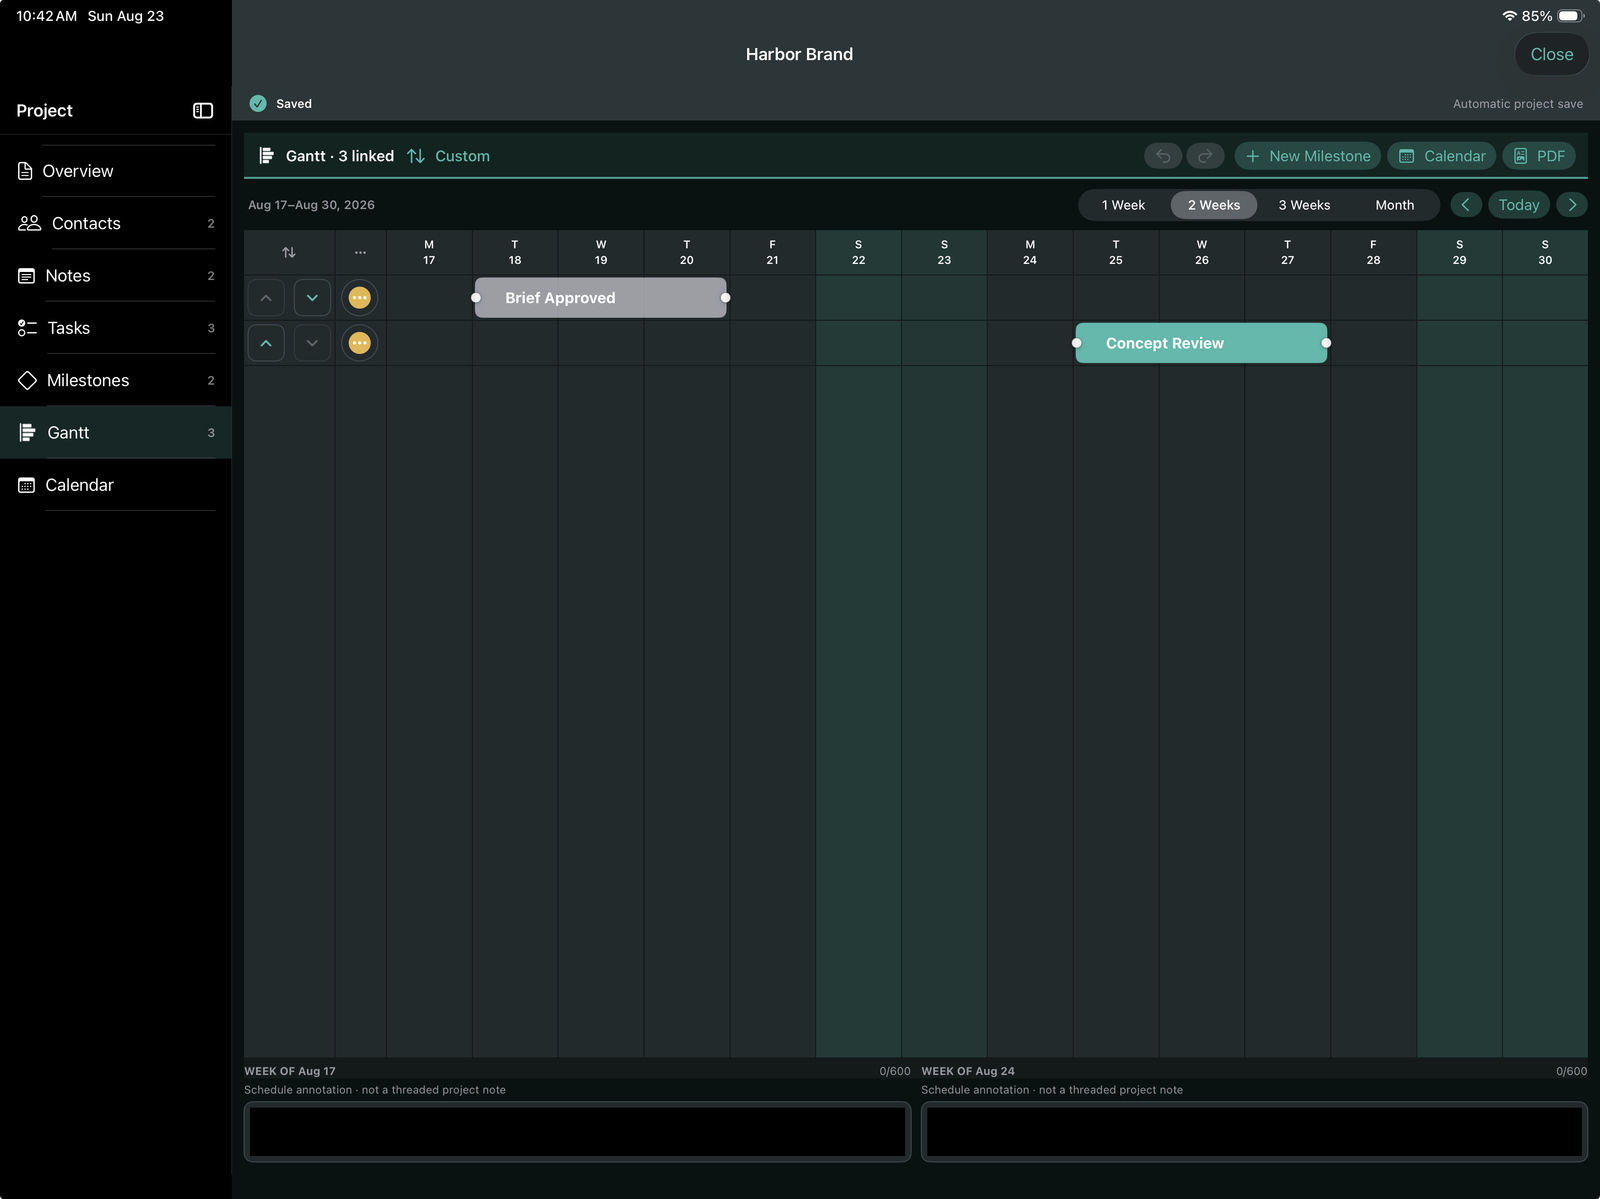Viewport: 1600px width, 1199px height.
Task: Click the Tasks checklist icon
Action: (x=27, y=328)
